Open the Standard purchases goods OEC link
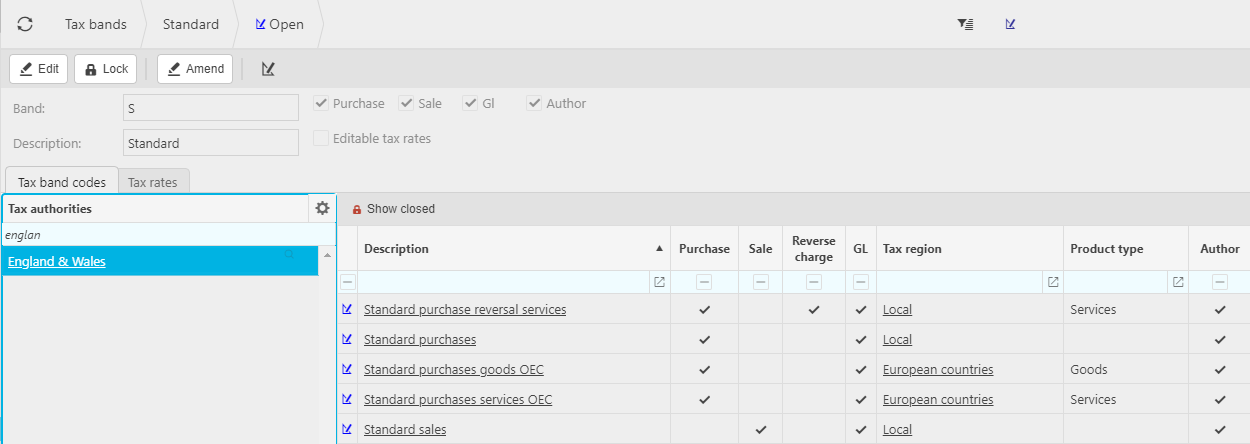The image size is (1250, 444). pos(453,369)
